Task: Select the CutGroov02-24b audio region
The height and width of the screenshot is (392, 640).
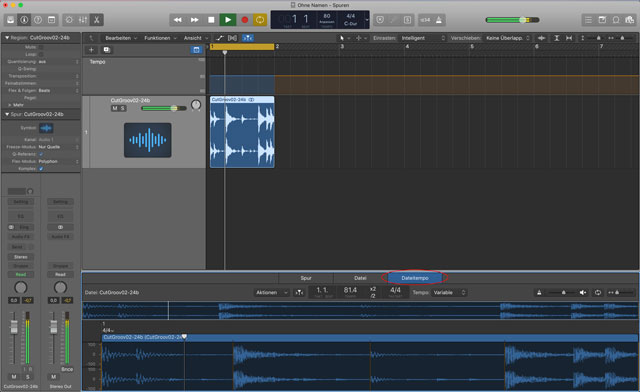Action: coord(242,132)
